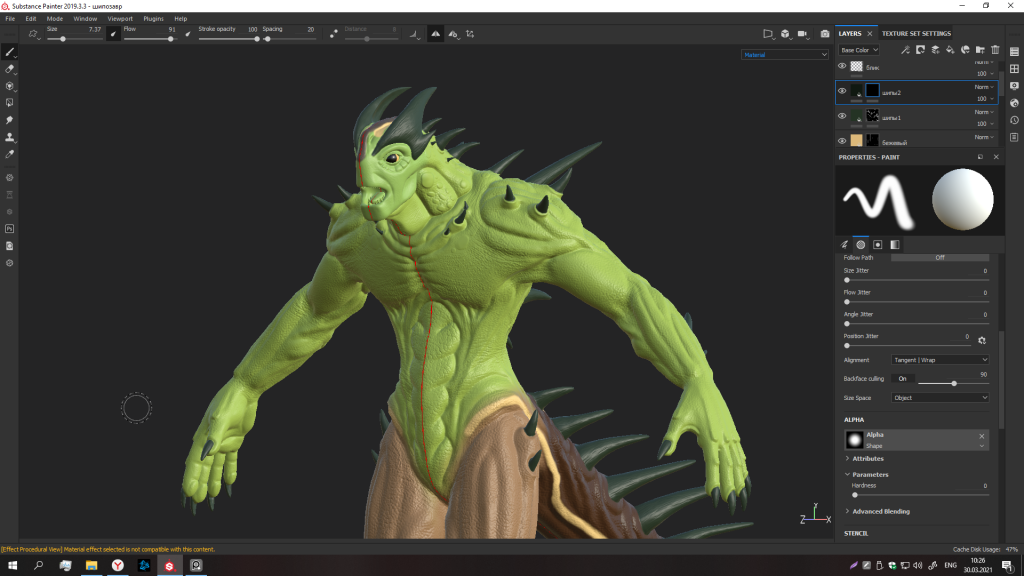Click the Export to Photoshop sidebar icon
The width and height of the screenshot is (1024, 576).
(x=10, y=229)
